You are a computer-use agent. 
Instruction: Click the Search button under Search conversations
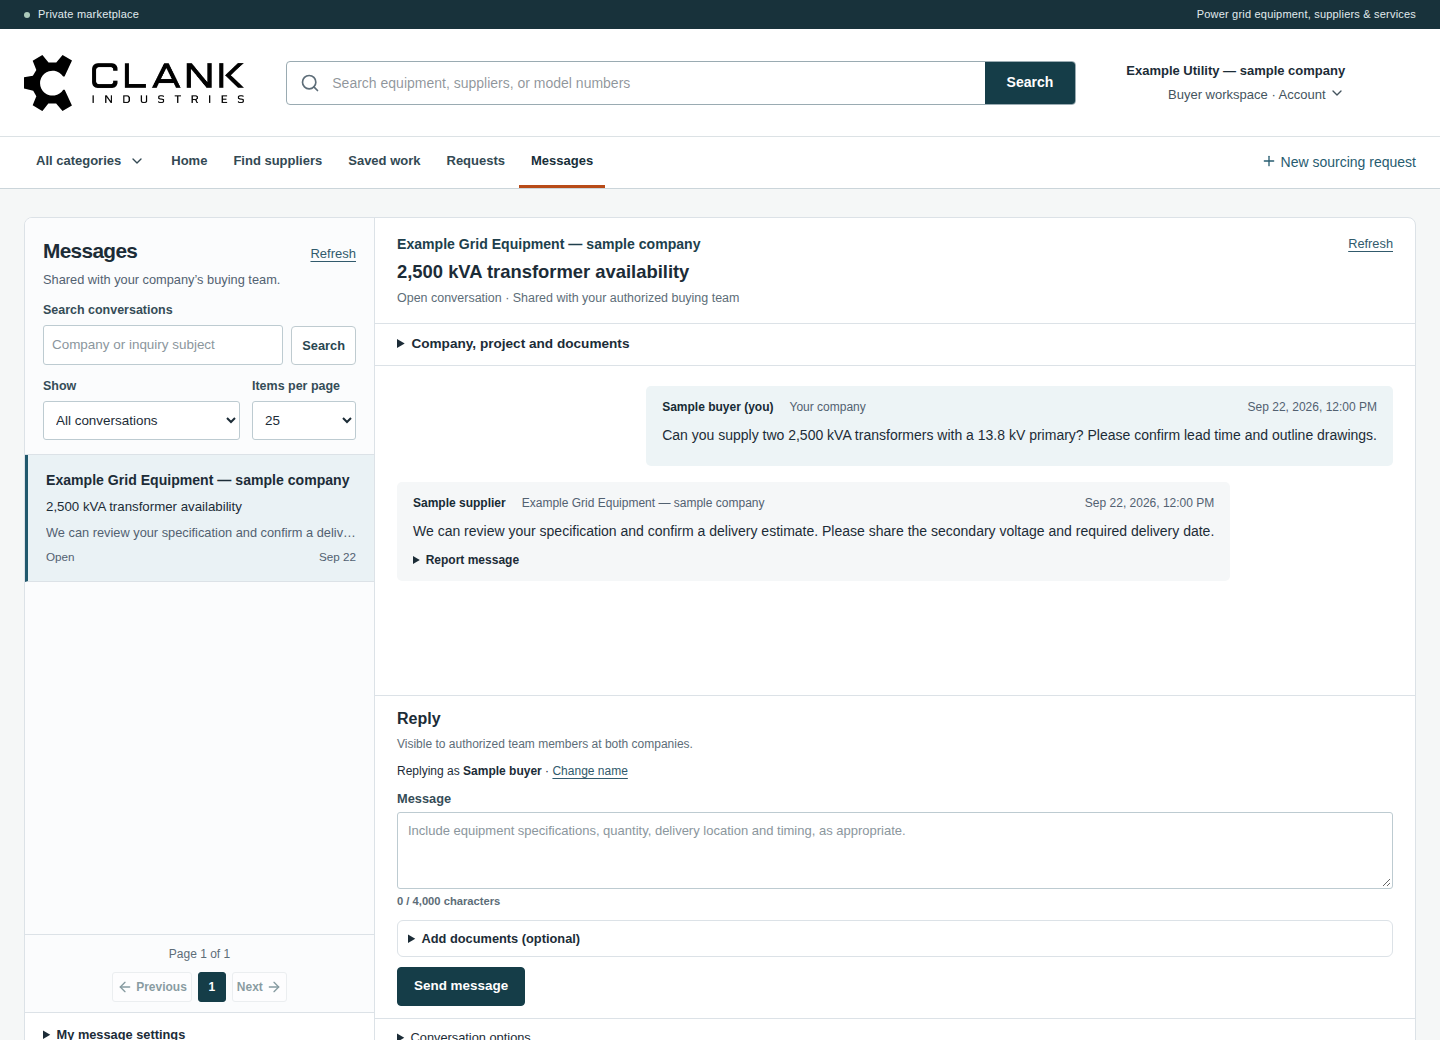point(323,346)
